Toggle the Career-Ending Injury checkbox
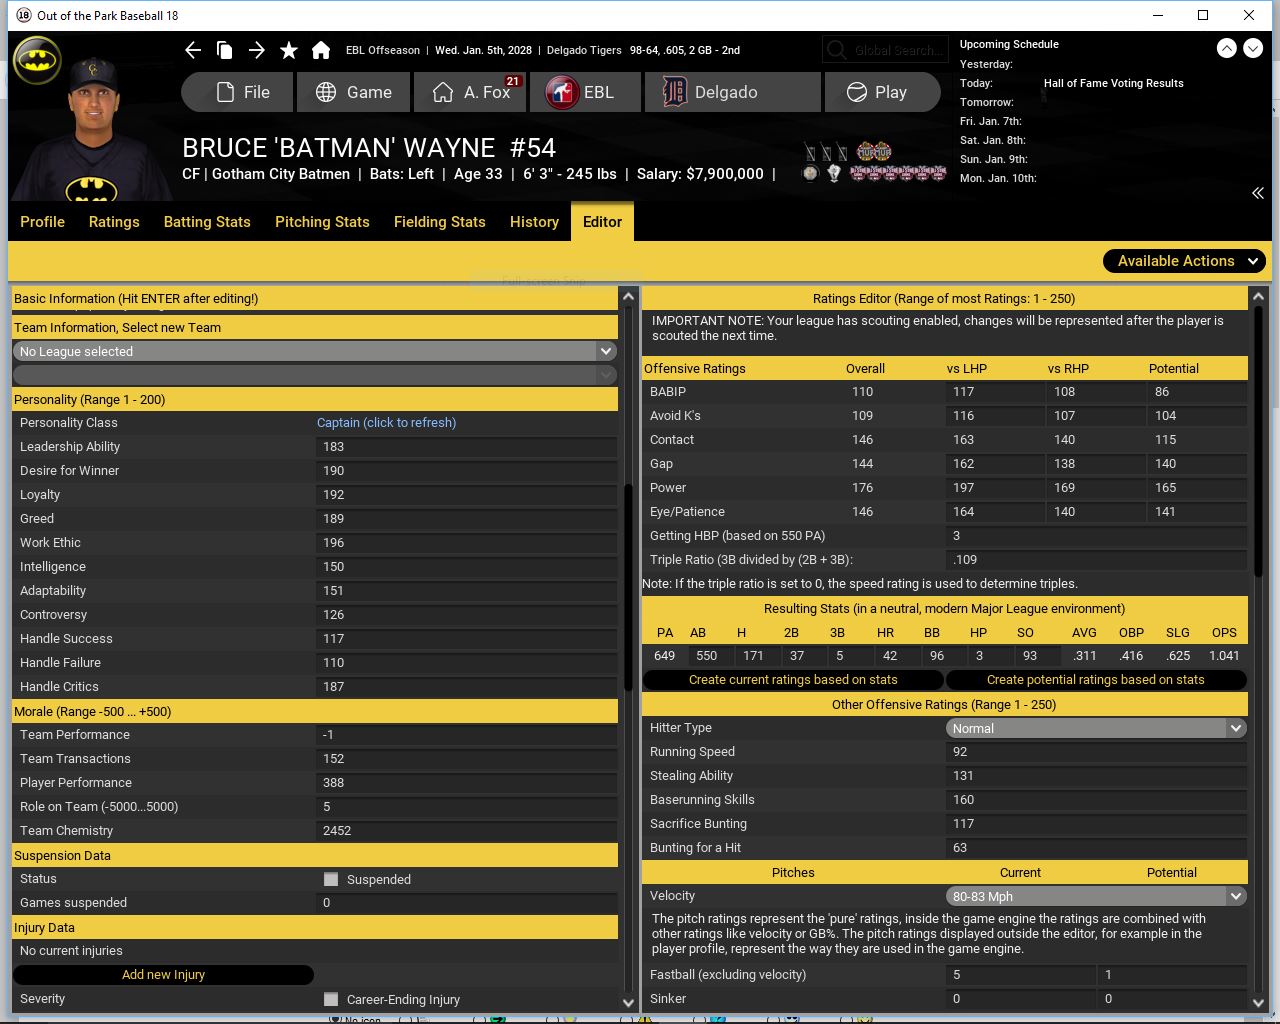This screenshot has height=1024, width=1280. [331, 999]
